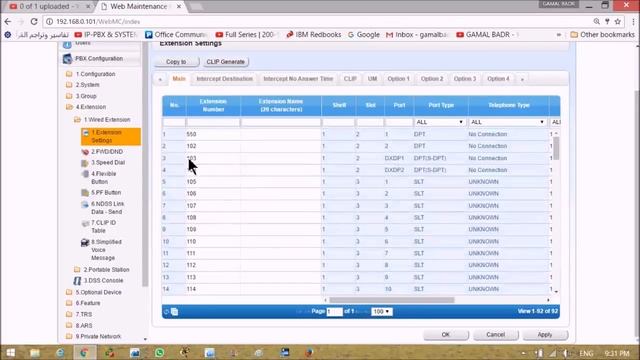Expand the 2.System folder
Screen dimensions: 640x360
(69, 85)
